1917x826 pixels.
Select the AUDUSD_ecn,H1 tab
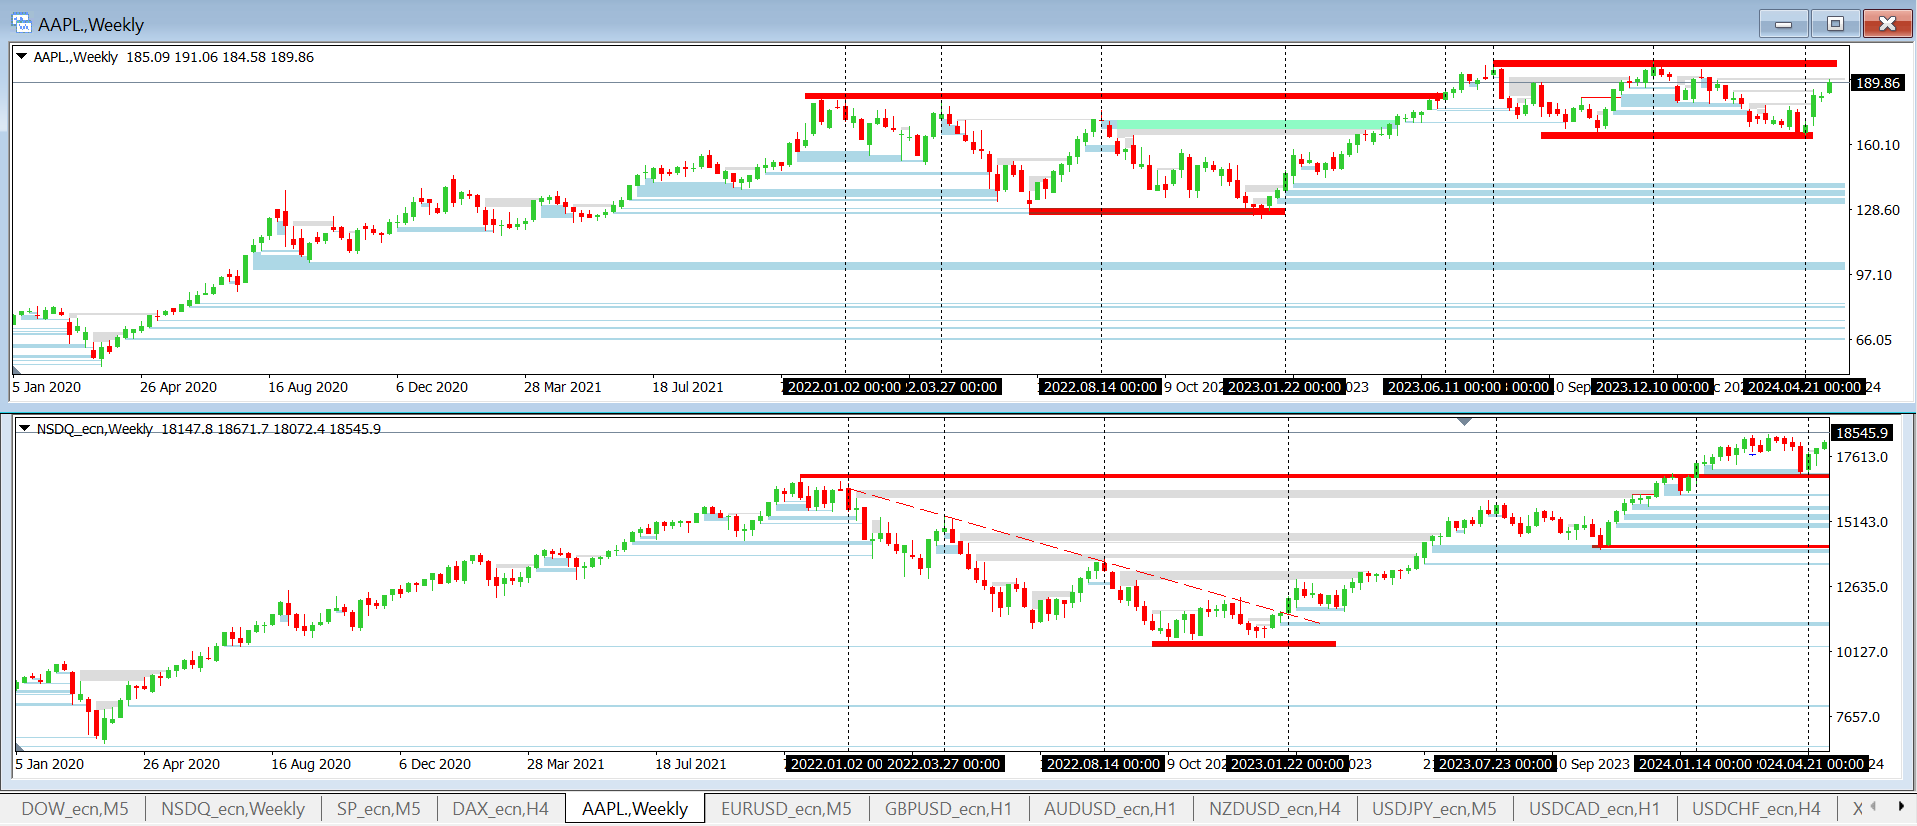tap(1110, 808)
